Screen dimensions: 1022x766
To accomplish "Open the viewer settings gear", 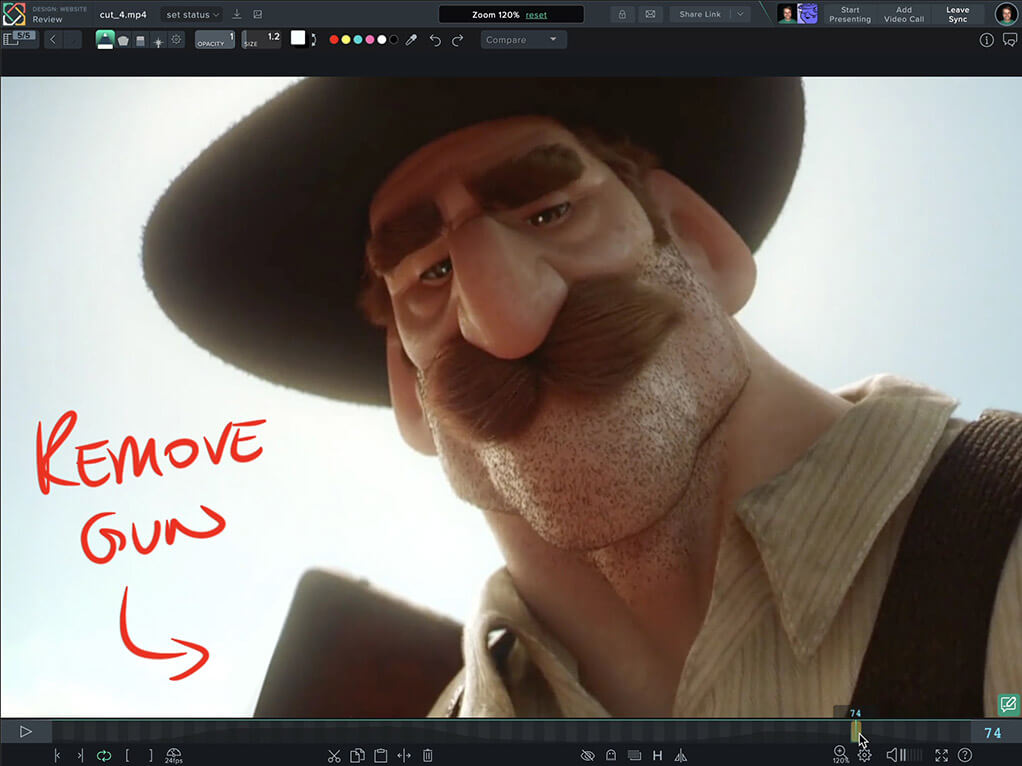I will (x=865, y=756).
